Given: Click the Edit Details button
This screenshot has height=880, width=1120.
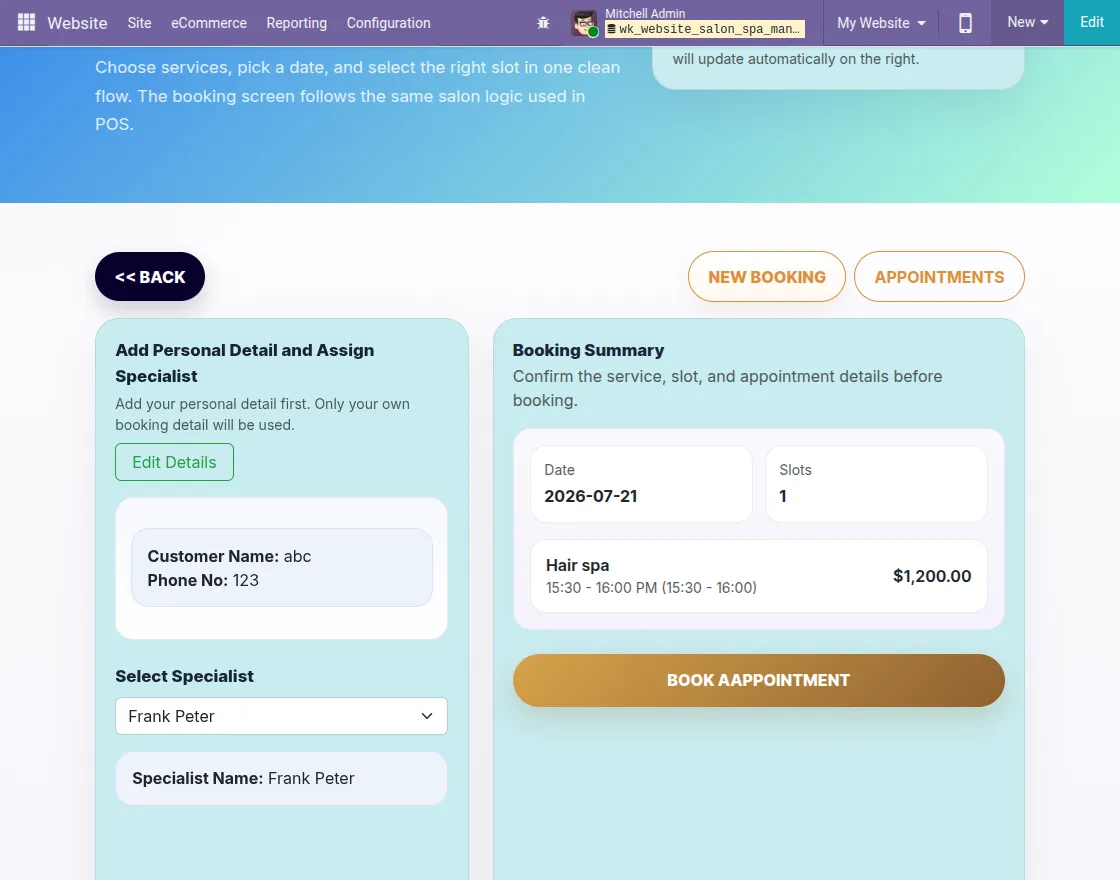Looking at the screenshot, I should pyautogui.click(x=174, y=462).
